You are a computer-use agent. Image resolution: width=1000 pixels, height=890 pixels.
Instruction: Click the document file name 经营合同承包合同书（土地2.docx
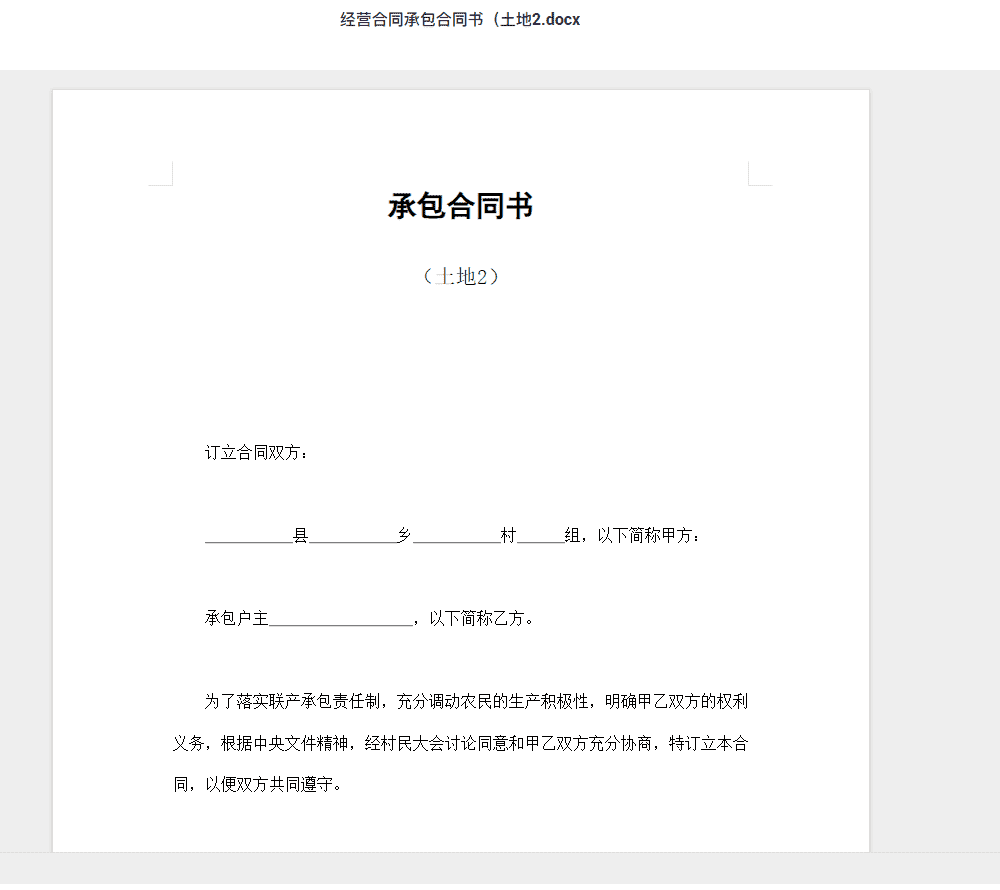(460, 20)
